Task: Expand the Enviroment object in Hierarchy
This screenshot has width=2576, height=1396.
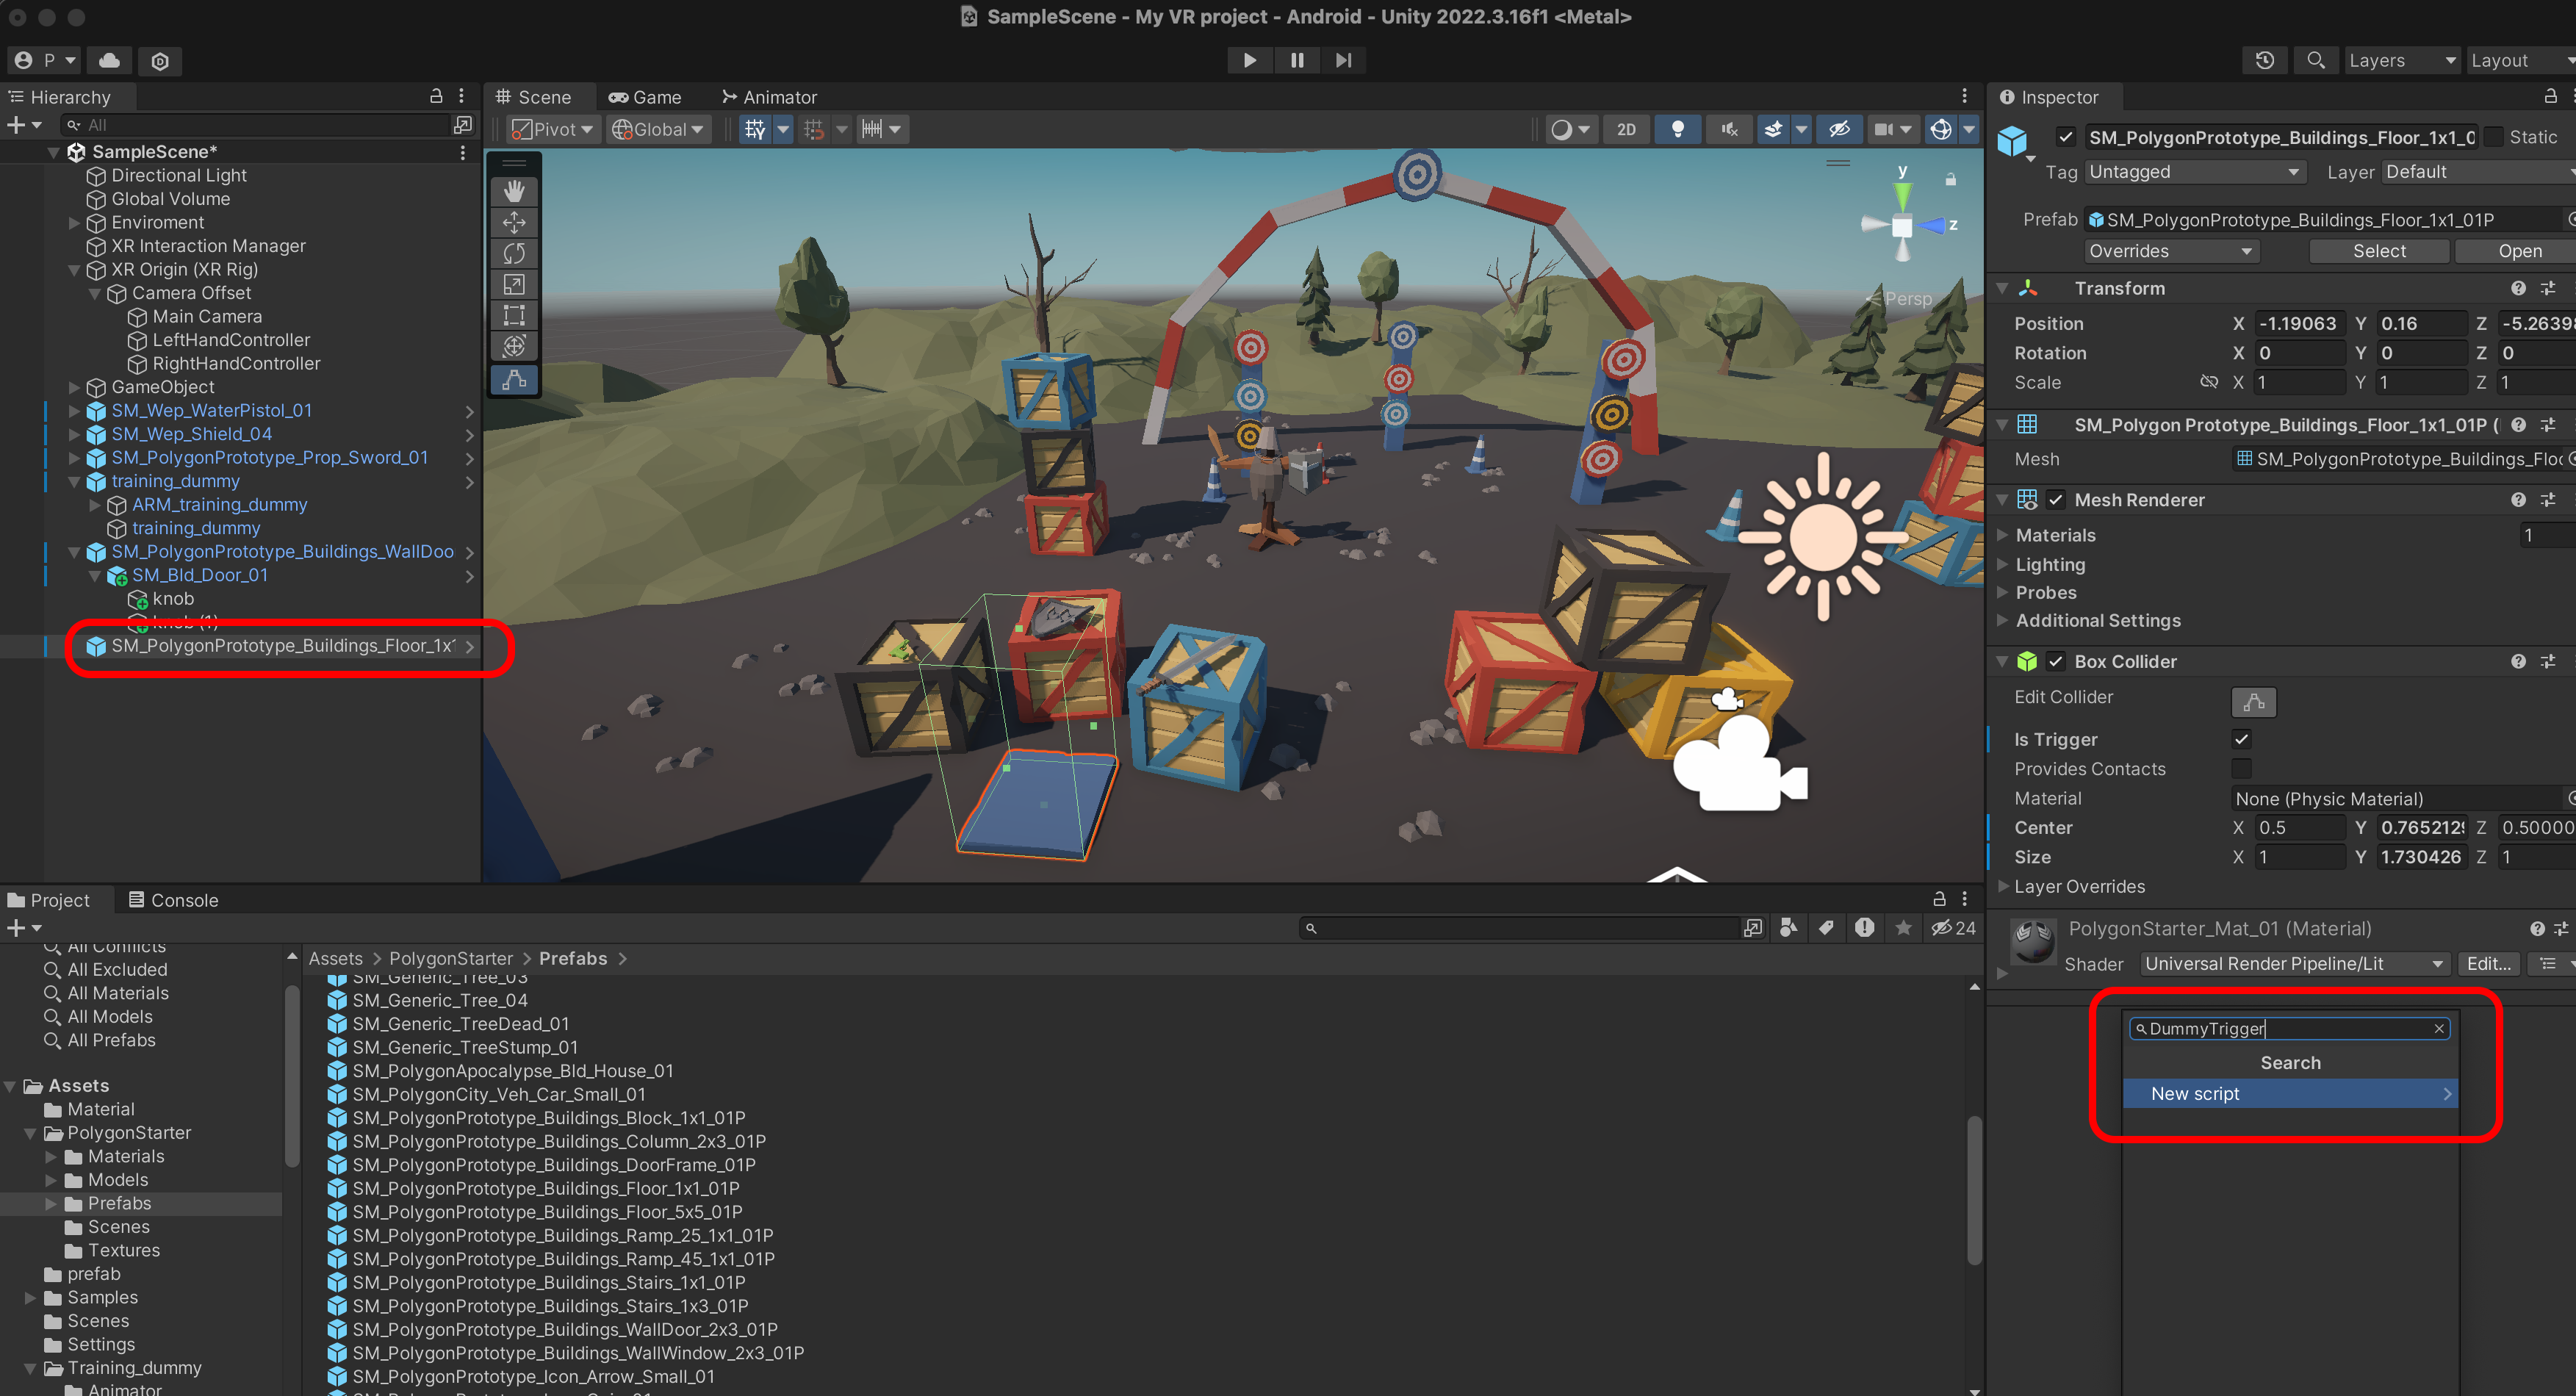Action: coord(74,222)
